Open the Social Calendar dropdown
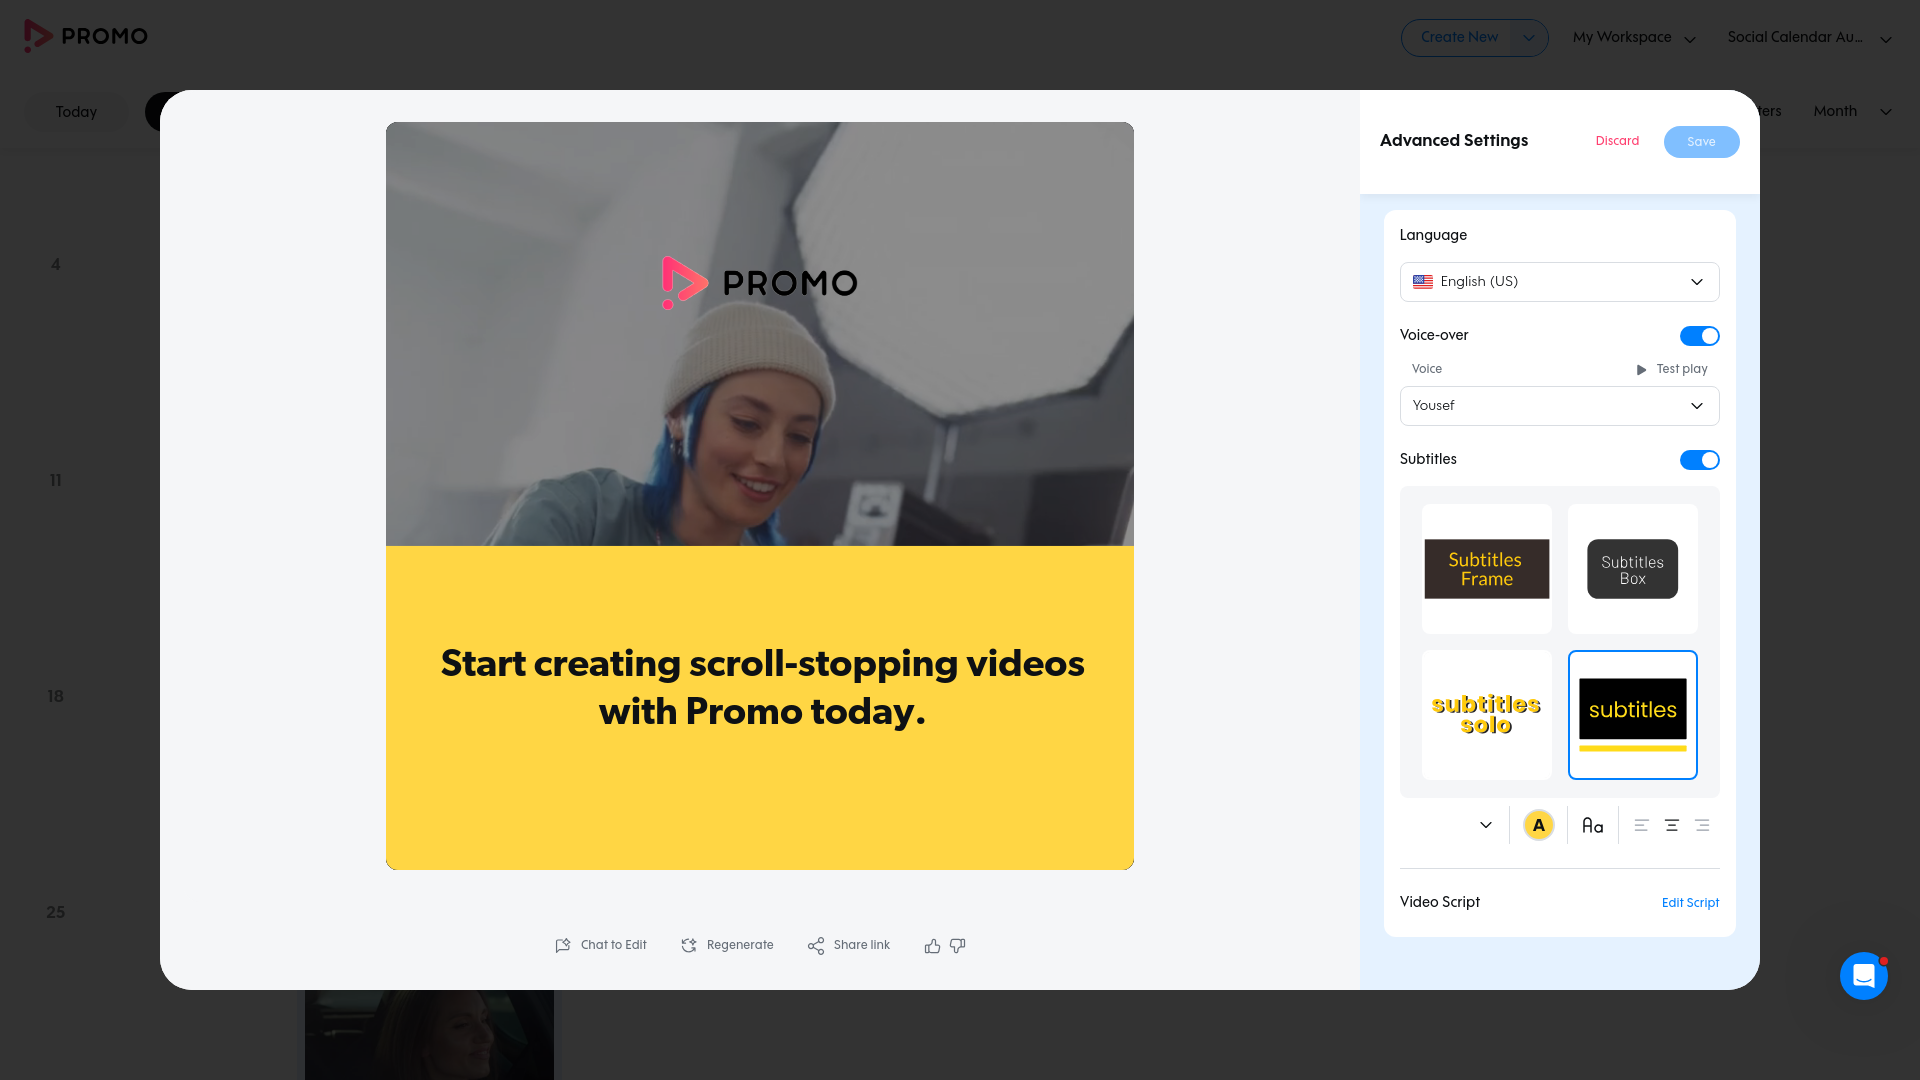 pos(1810,38)
